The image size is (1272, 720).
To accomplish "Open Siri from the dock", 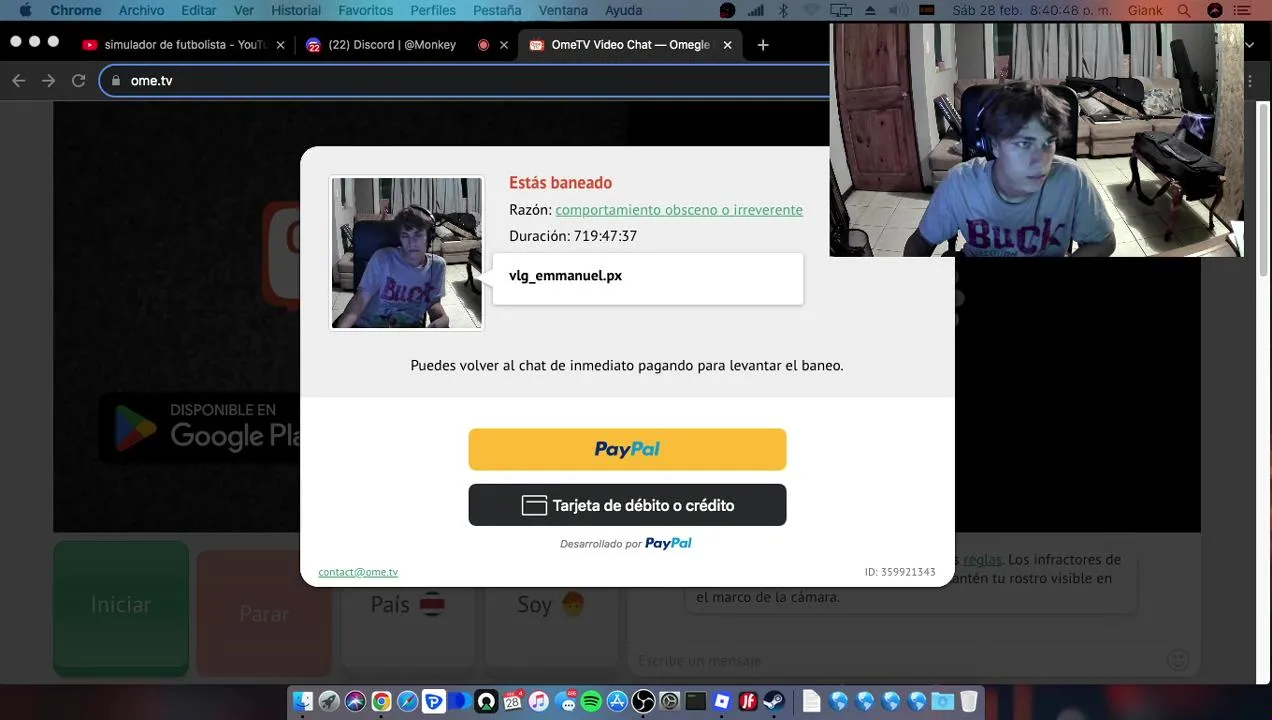I will [x=355, y=702].
